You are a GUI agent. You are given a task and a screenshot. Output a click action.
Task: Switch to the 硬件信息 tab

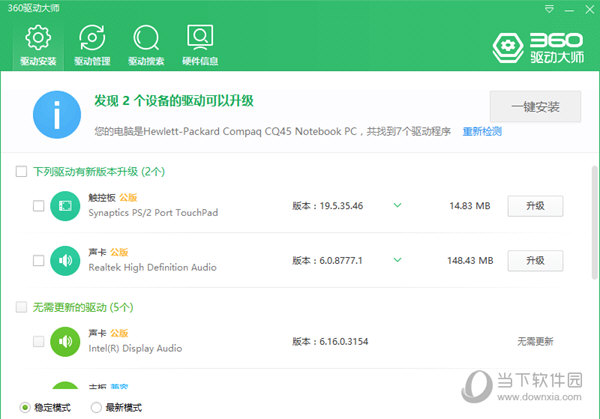[200, 45]
